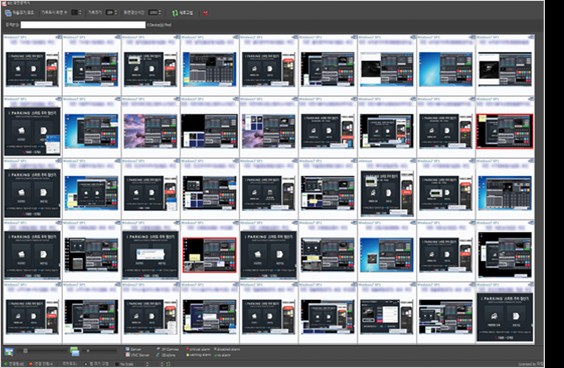Click the stacked windows icon between the sliders

tap(74, 351)
